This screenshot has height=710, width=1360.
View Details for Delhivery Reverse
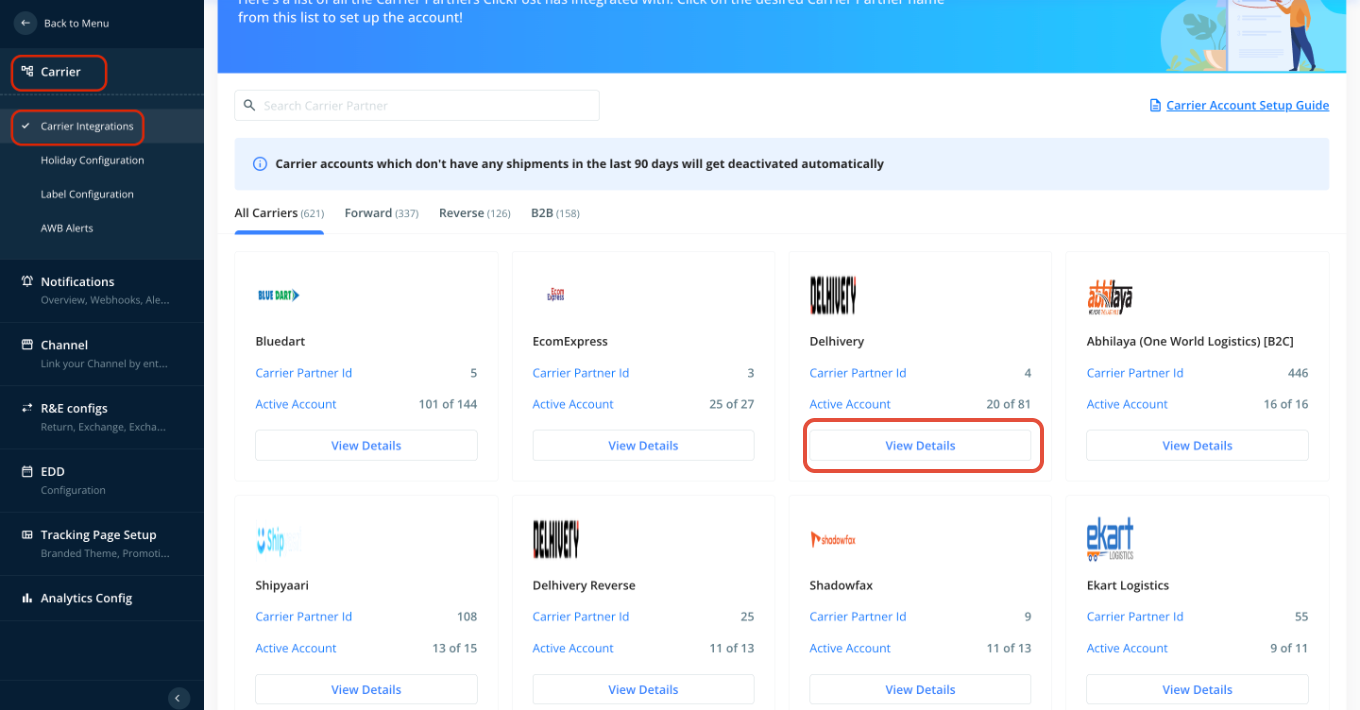[643, 689]
